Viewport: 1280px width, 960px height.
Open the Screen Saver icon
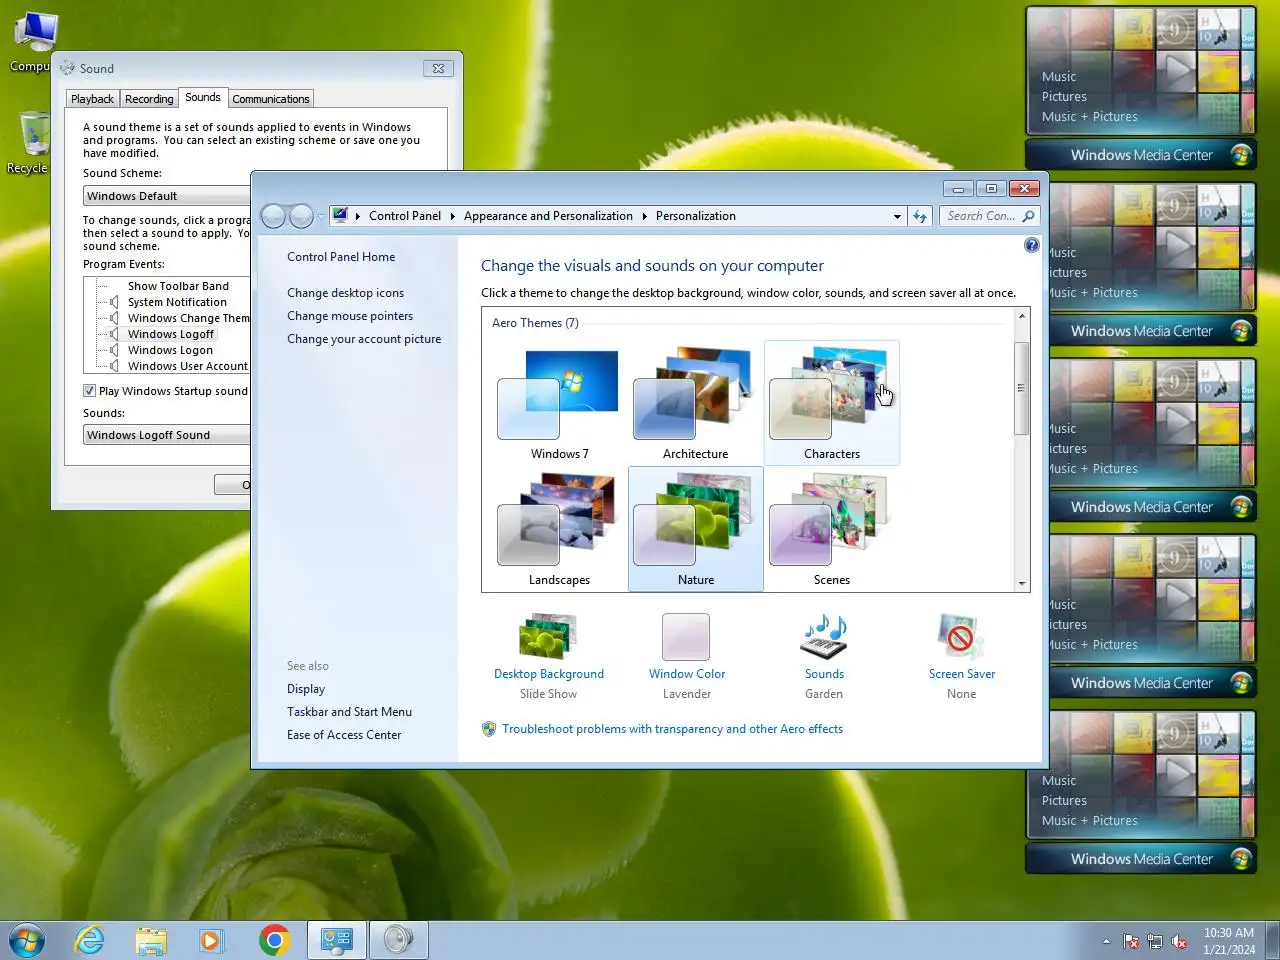pyautogui.click(x=961, y=636)
